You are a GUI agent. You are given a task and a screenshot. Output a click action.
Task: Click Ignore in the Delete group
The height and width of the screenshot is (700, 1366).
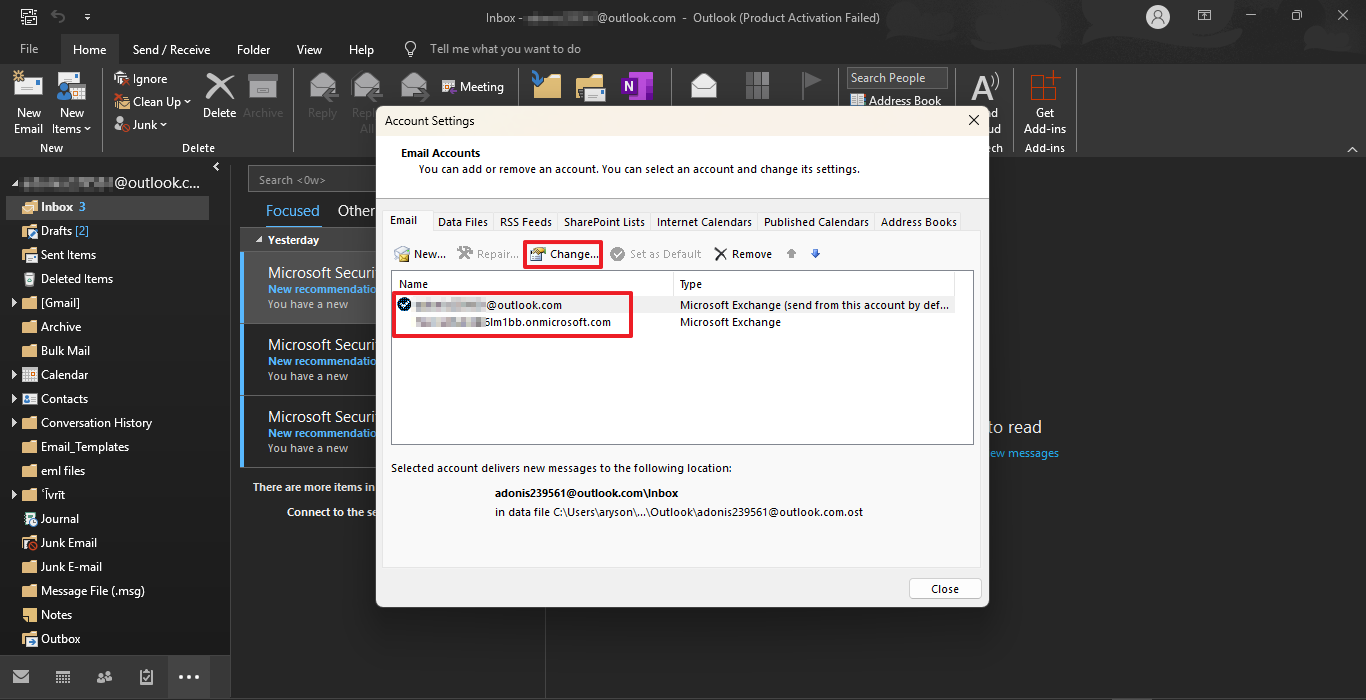tap(140, 79)
